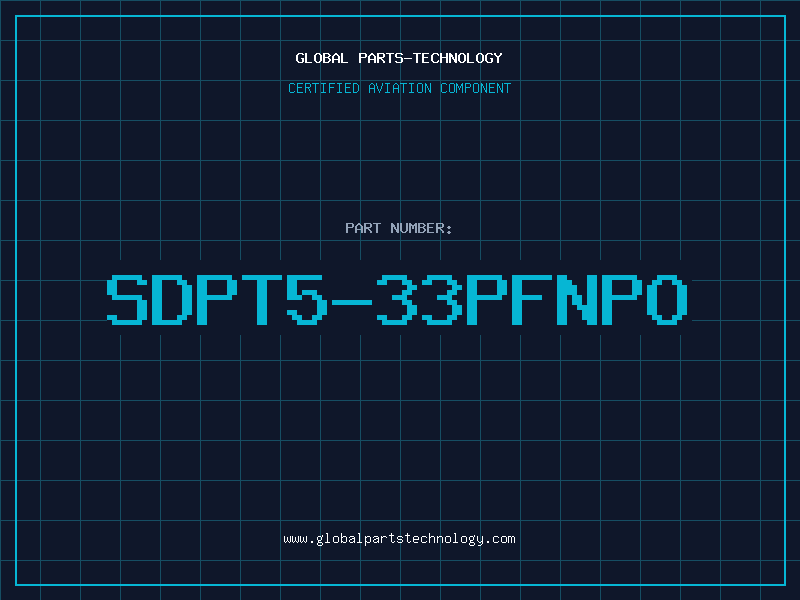The height and width of the screenshot is (600, 800).
Task: Select the part number SDPT5-33PFNPO
Action: [398, 299]
